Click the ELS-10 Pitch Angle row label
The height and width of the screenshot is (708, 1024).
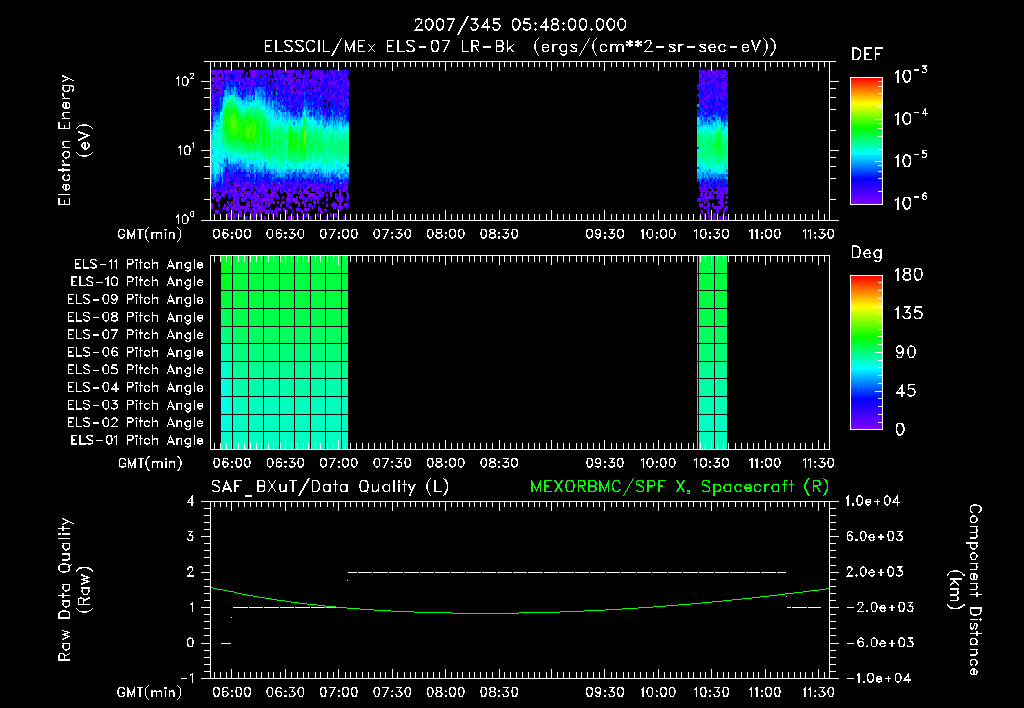[x=136, y=282]
